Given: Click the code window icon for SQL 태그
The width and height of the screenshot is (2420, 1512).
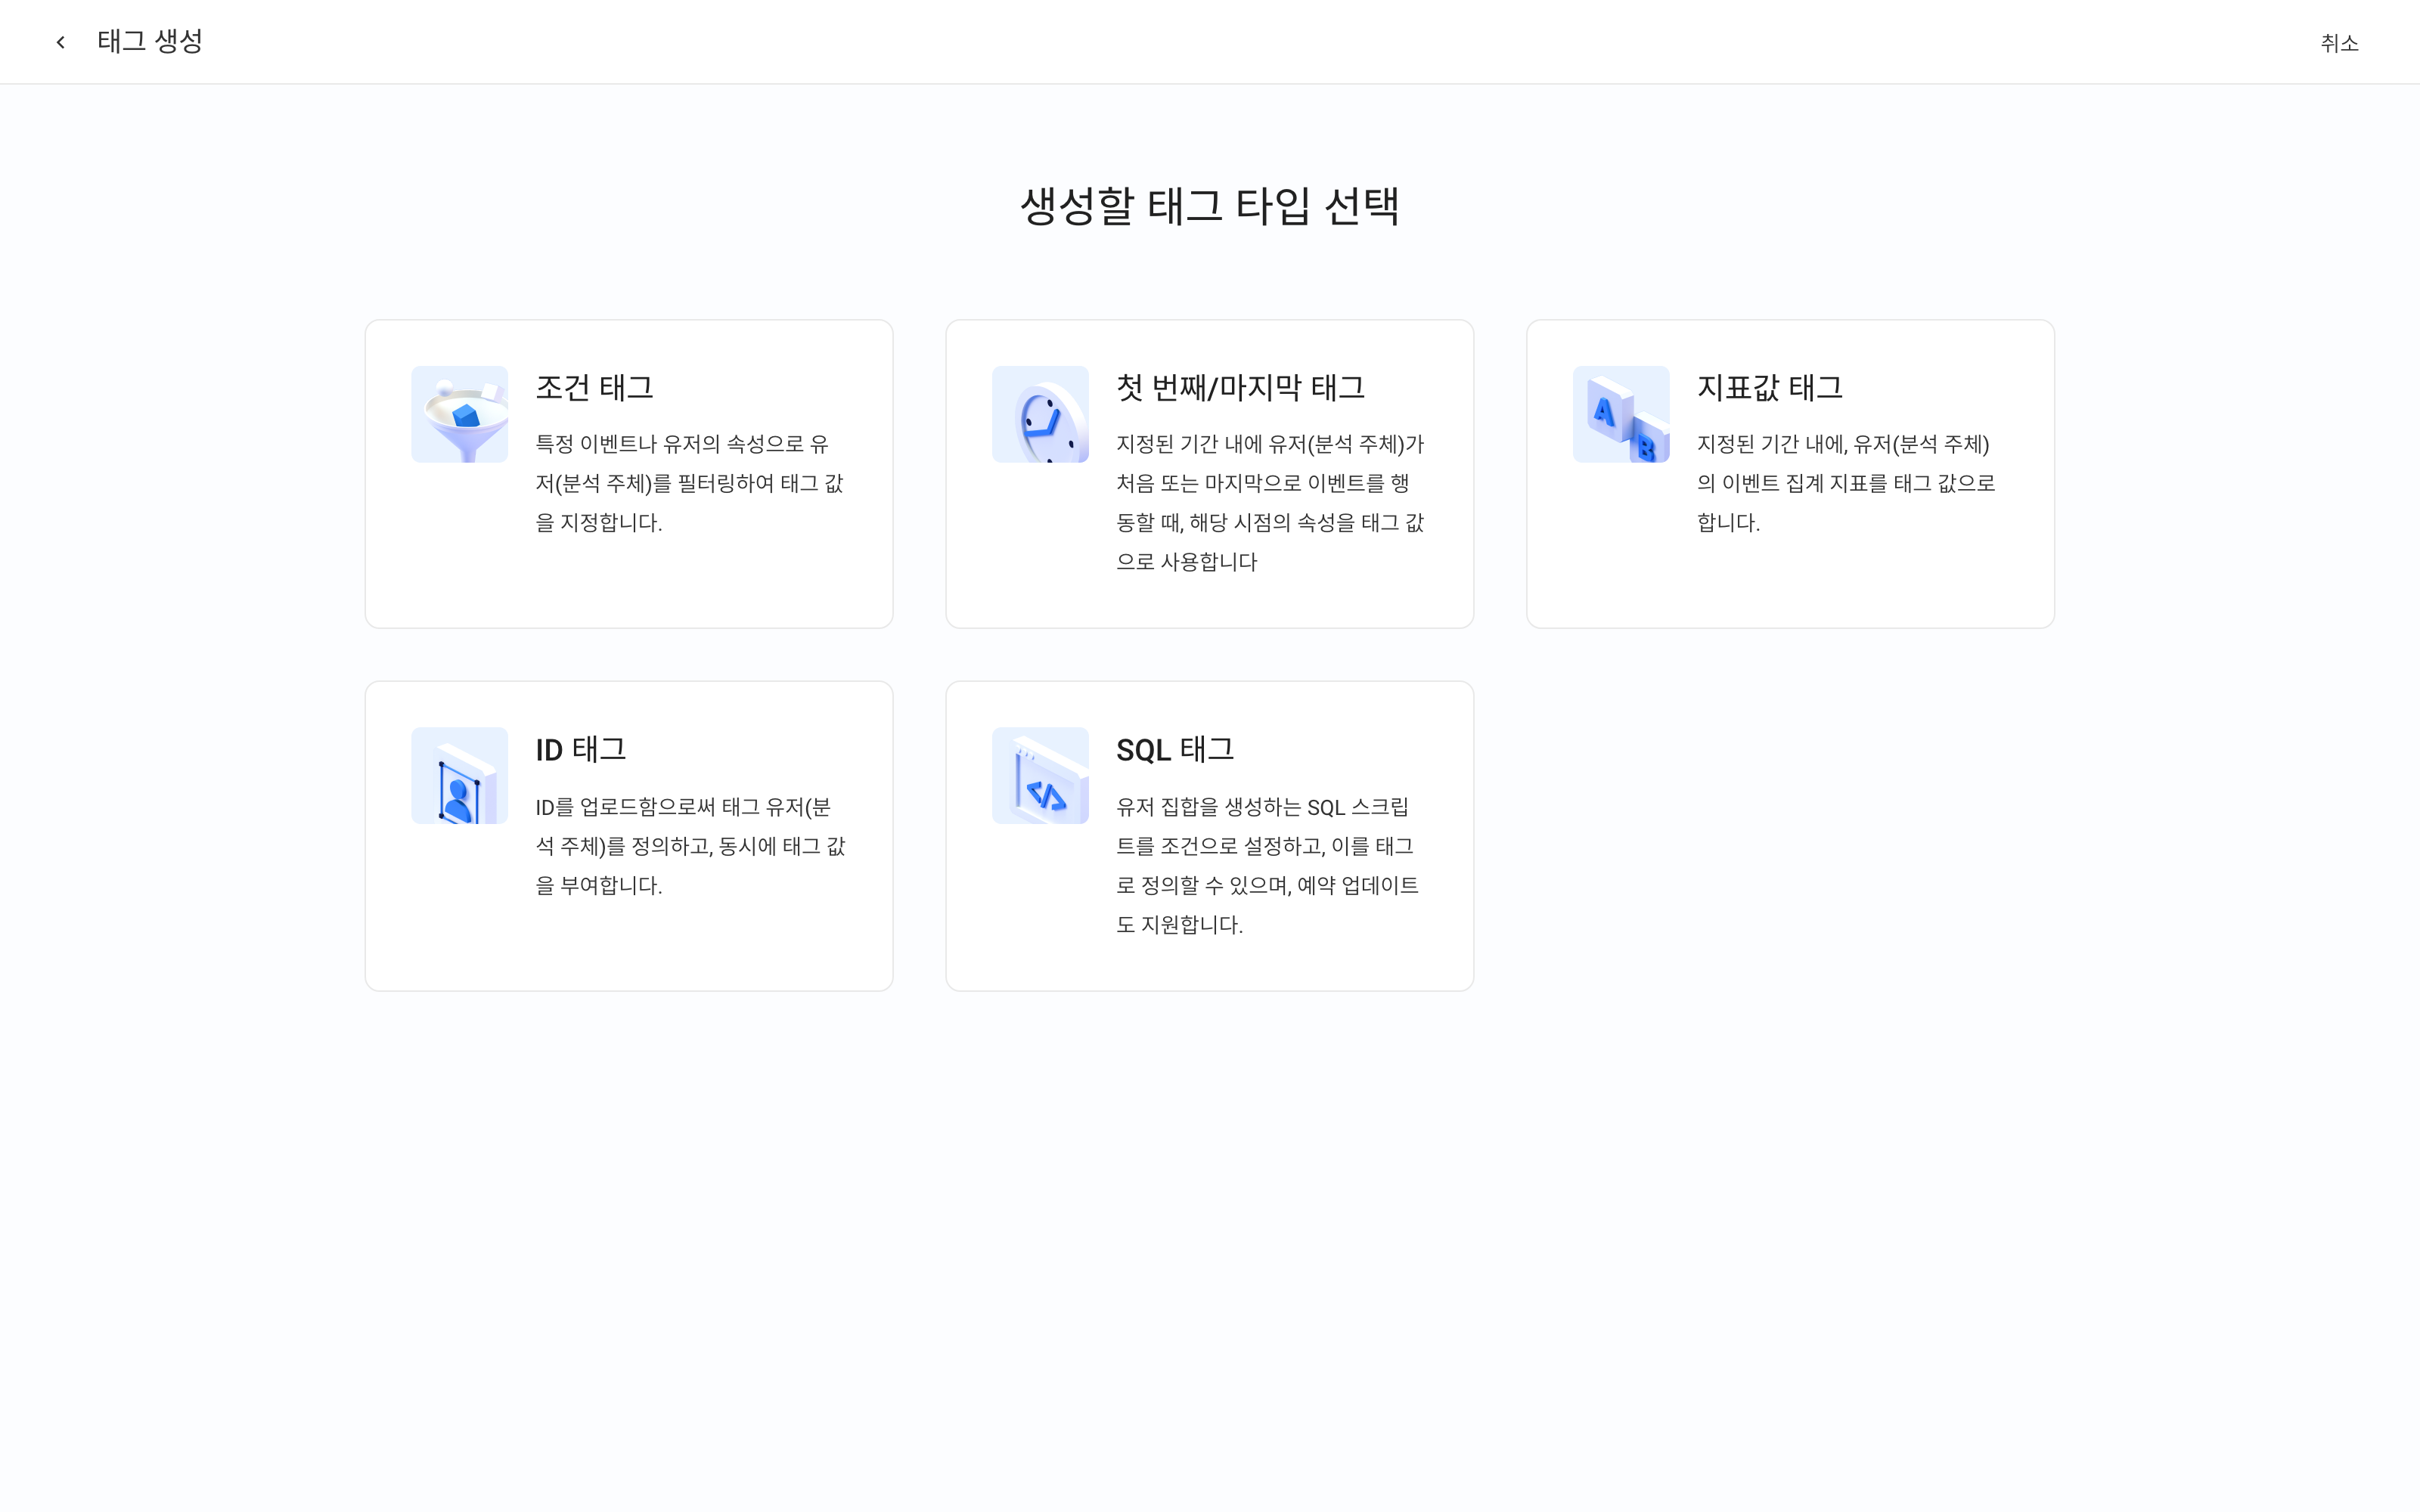Looking at the screenshot, I should coord(1040,776).
